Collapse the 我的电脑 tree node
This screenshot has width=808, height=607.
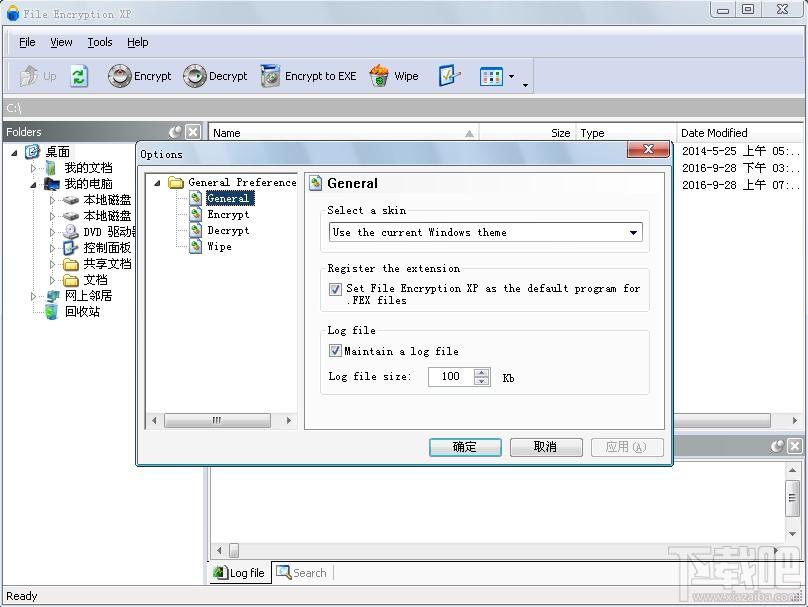(33, 184)
